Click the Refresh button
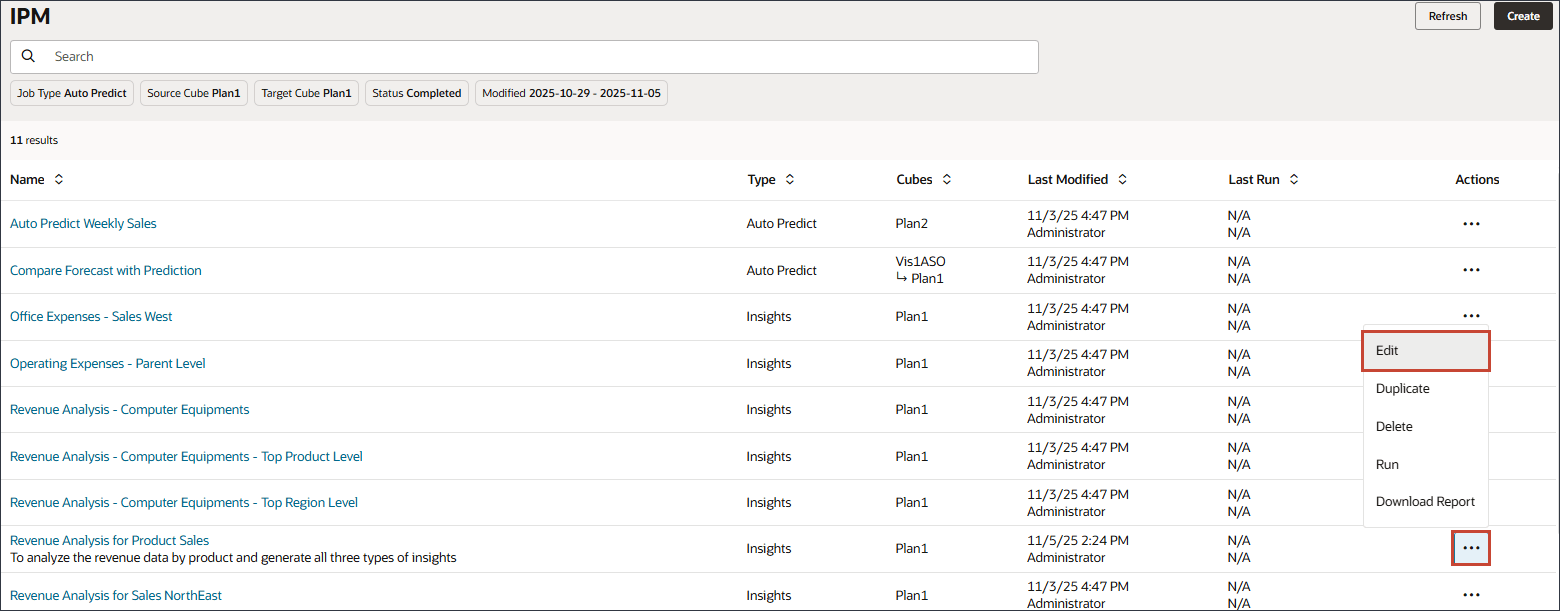 click(x=1447, y=16)
